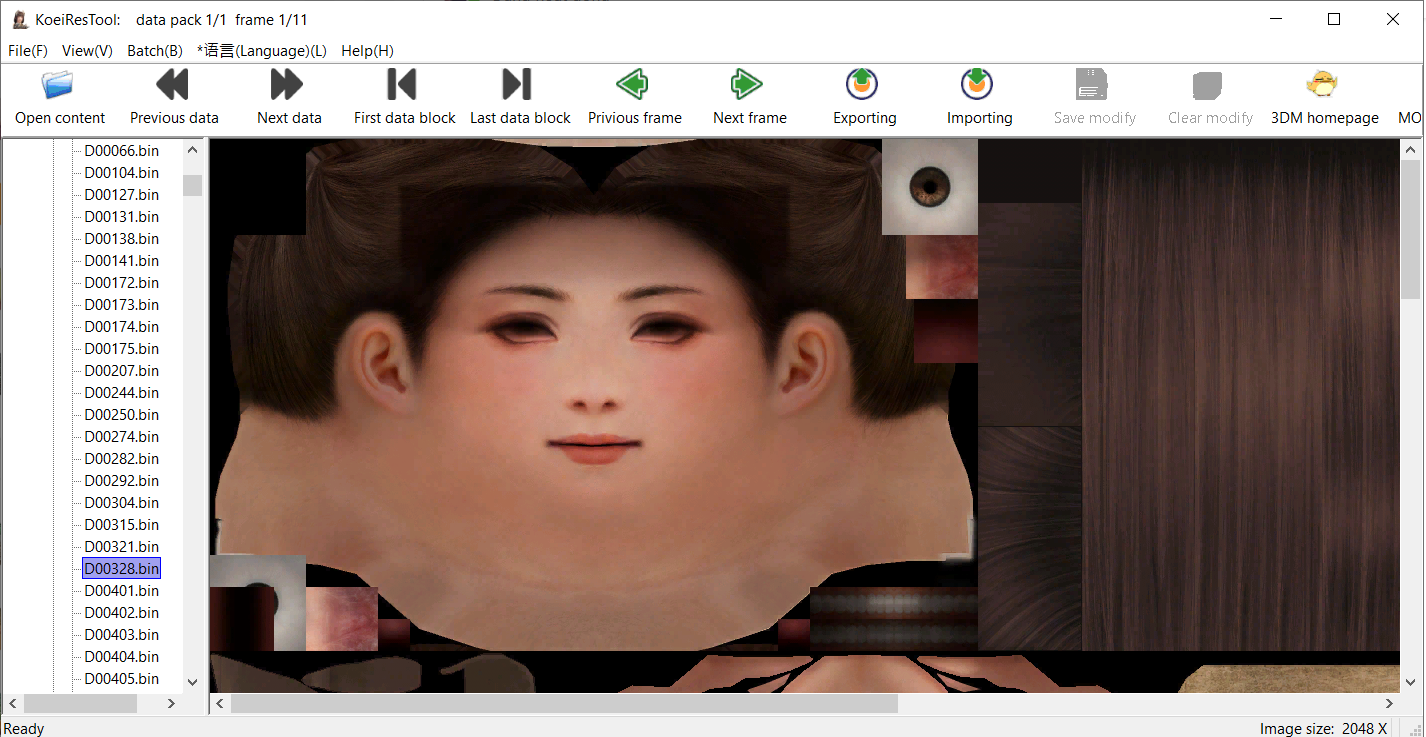The height and width of the screenshot is (737, 1426).
Task: Select D00066.bin in the file tree
Action: [x=121, y=151]
